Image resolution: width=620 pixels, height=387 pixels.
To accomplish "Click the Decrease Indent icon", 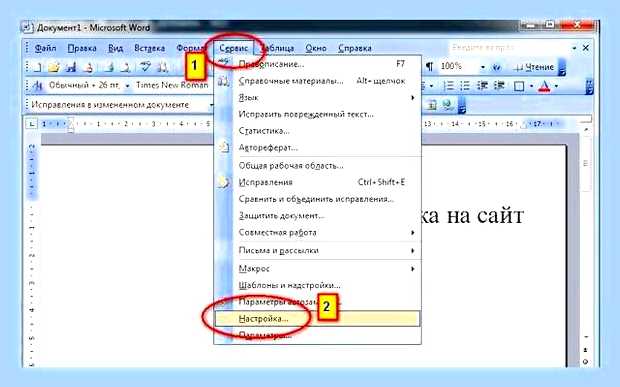I will click(482, 86).
